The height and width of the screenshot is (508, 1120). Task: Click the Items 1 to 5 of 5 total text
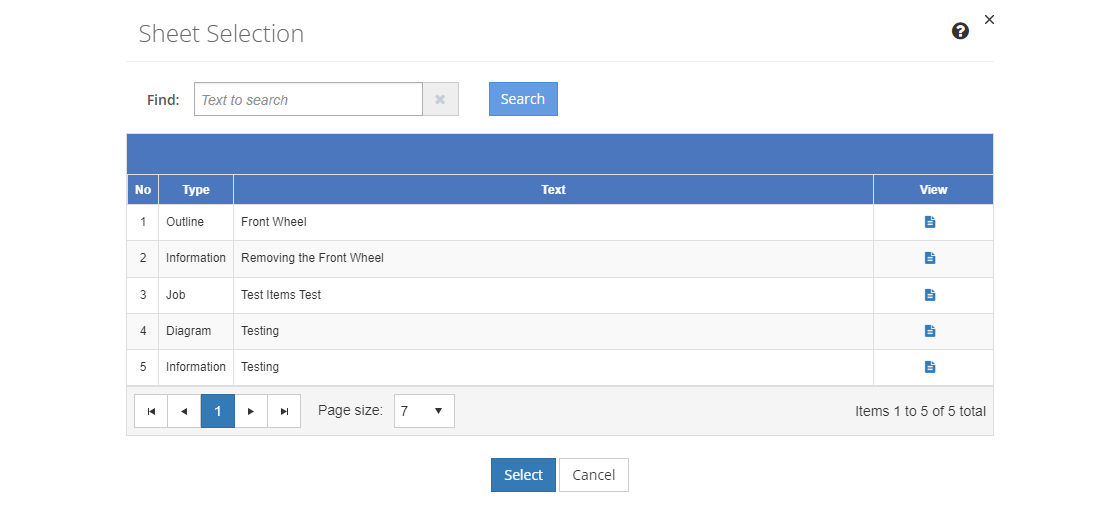pos(920,412)
